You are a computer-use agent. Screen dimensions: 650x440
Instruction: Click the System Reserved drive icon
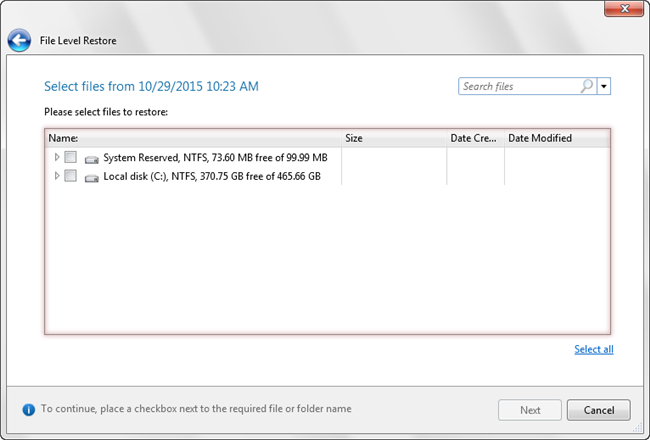[x=92, y=158]
